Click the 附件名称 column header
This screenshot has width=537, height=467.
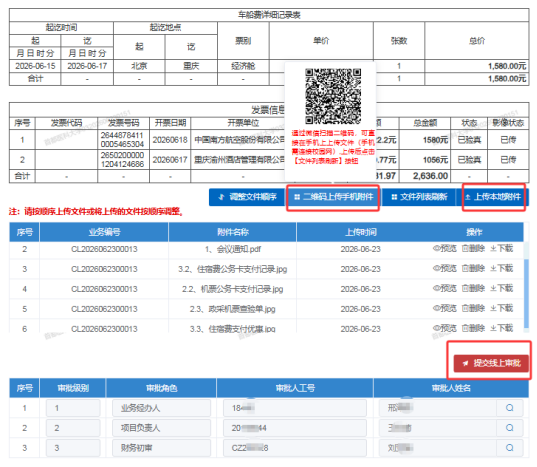233,232
